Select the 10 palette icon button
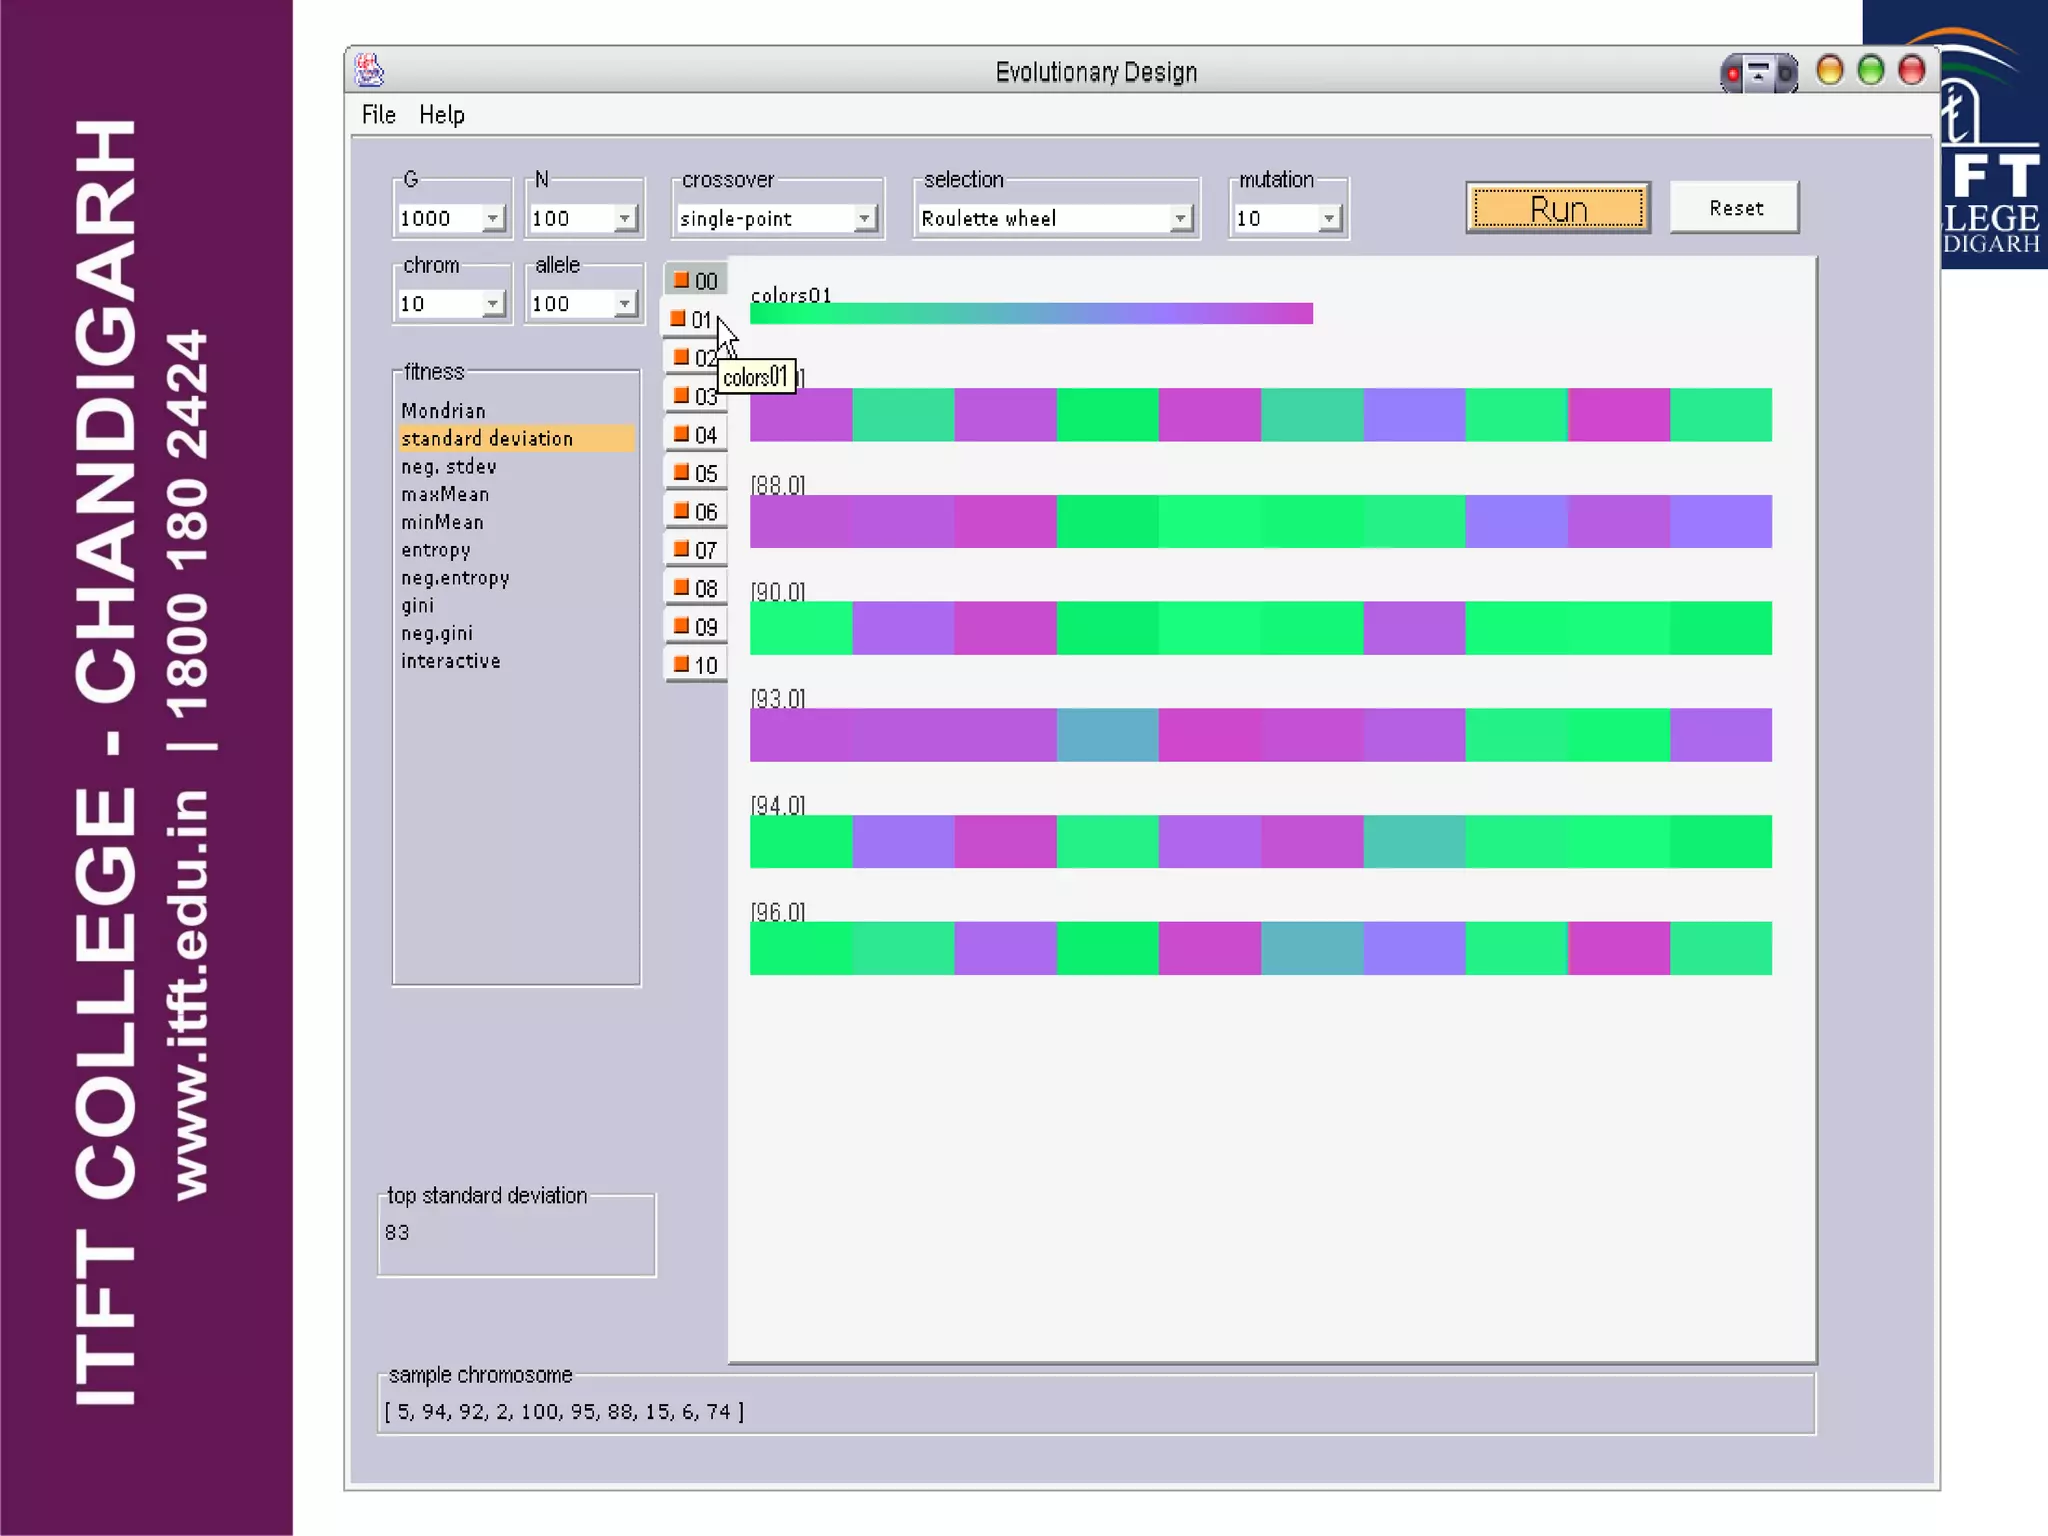 [x=695, y=665]
